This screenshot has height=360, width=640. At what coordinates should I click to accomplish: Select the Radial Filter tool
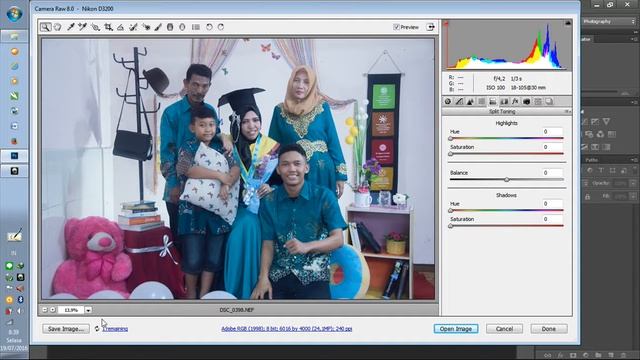click(182, 27)
